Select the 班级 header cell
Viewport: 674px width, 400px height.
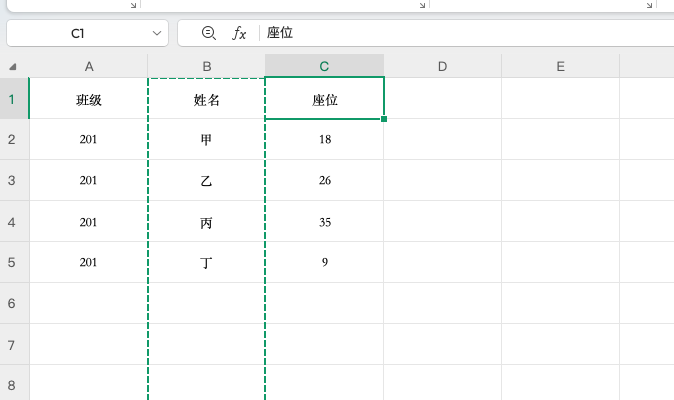(89, 99)
